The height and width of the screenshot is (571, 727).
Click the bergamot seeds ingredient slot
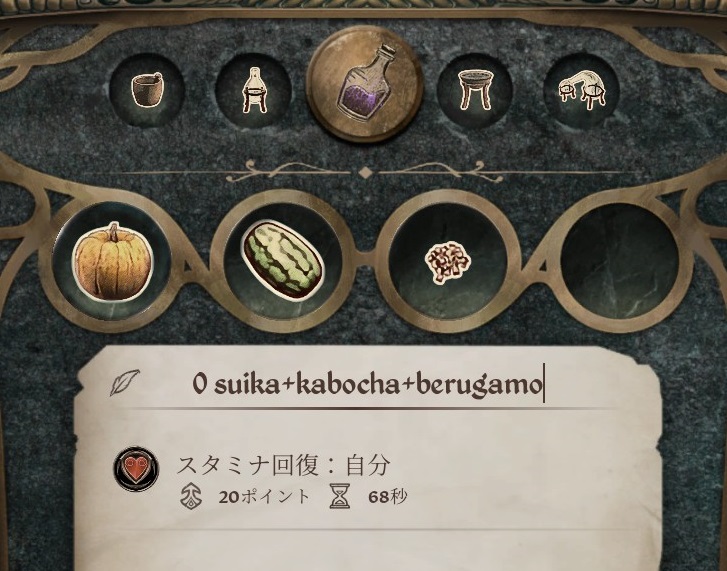pyautogui.click(x=448, y=261)
